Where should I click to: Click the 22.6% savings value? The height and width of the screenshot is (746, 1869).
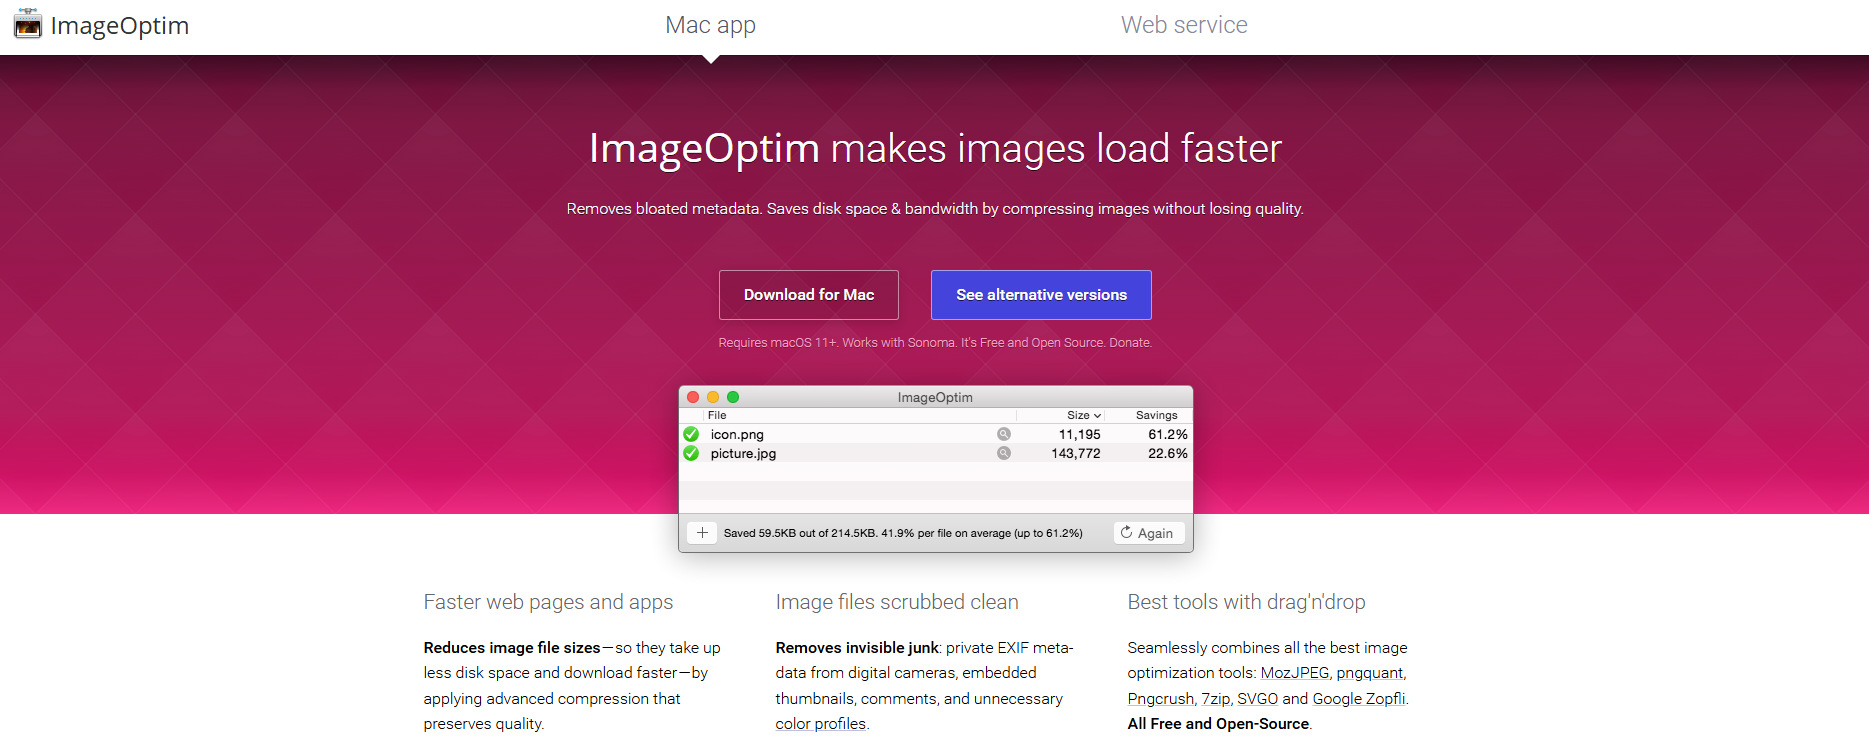point(1168,453)
